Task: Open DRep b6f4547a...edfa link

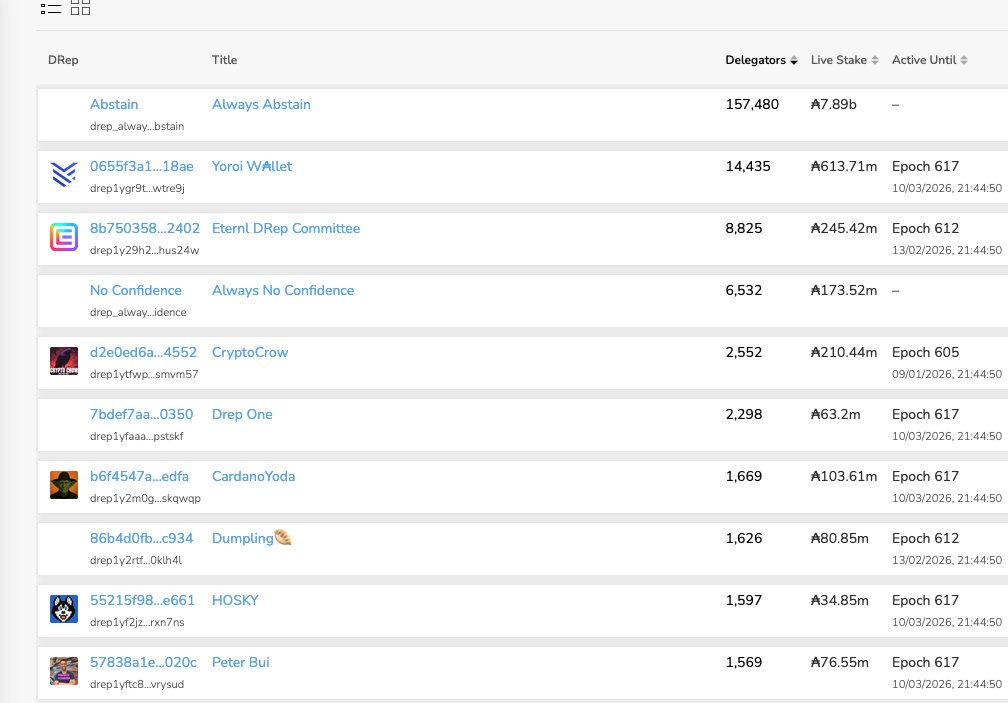Action: pos(140,476)
